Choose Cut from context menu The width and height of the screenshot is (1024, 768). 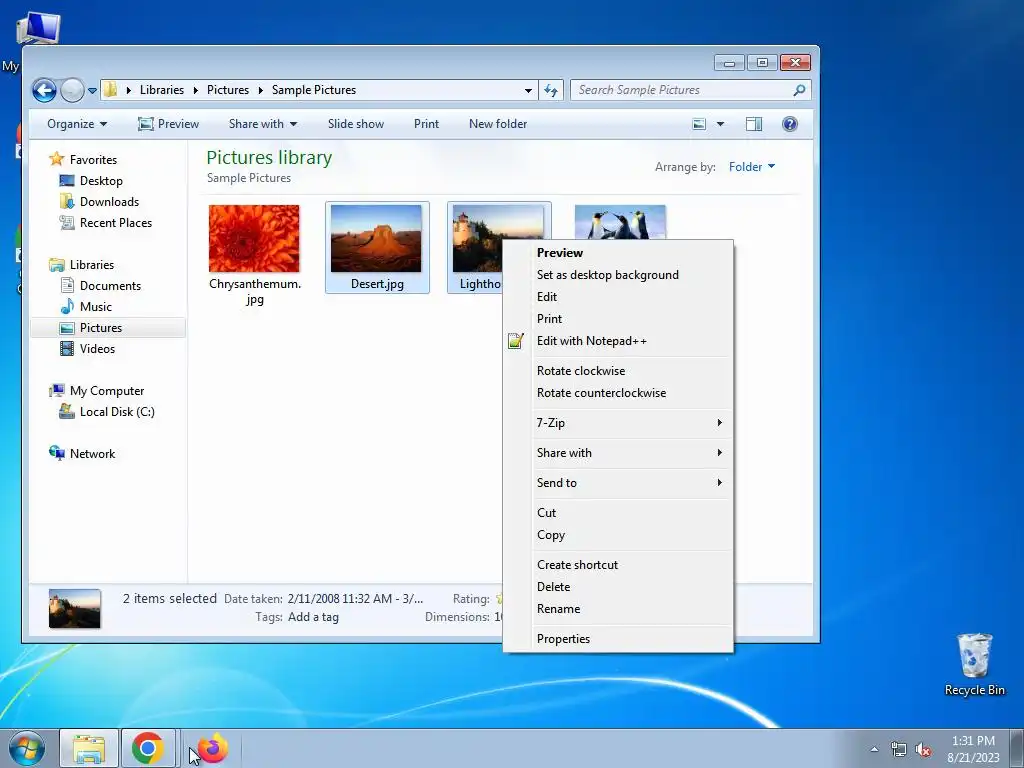click(618, 513)
